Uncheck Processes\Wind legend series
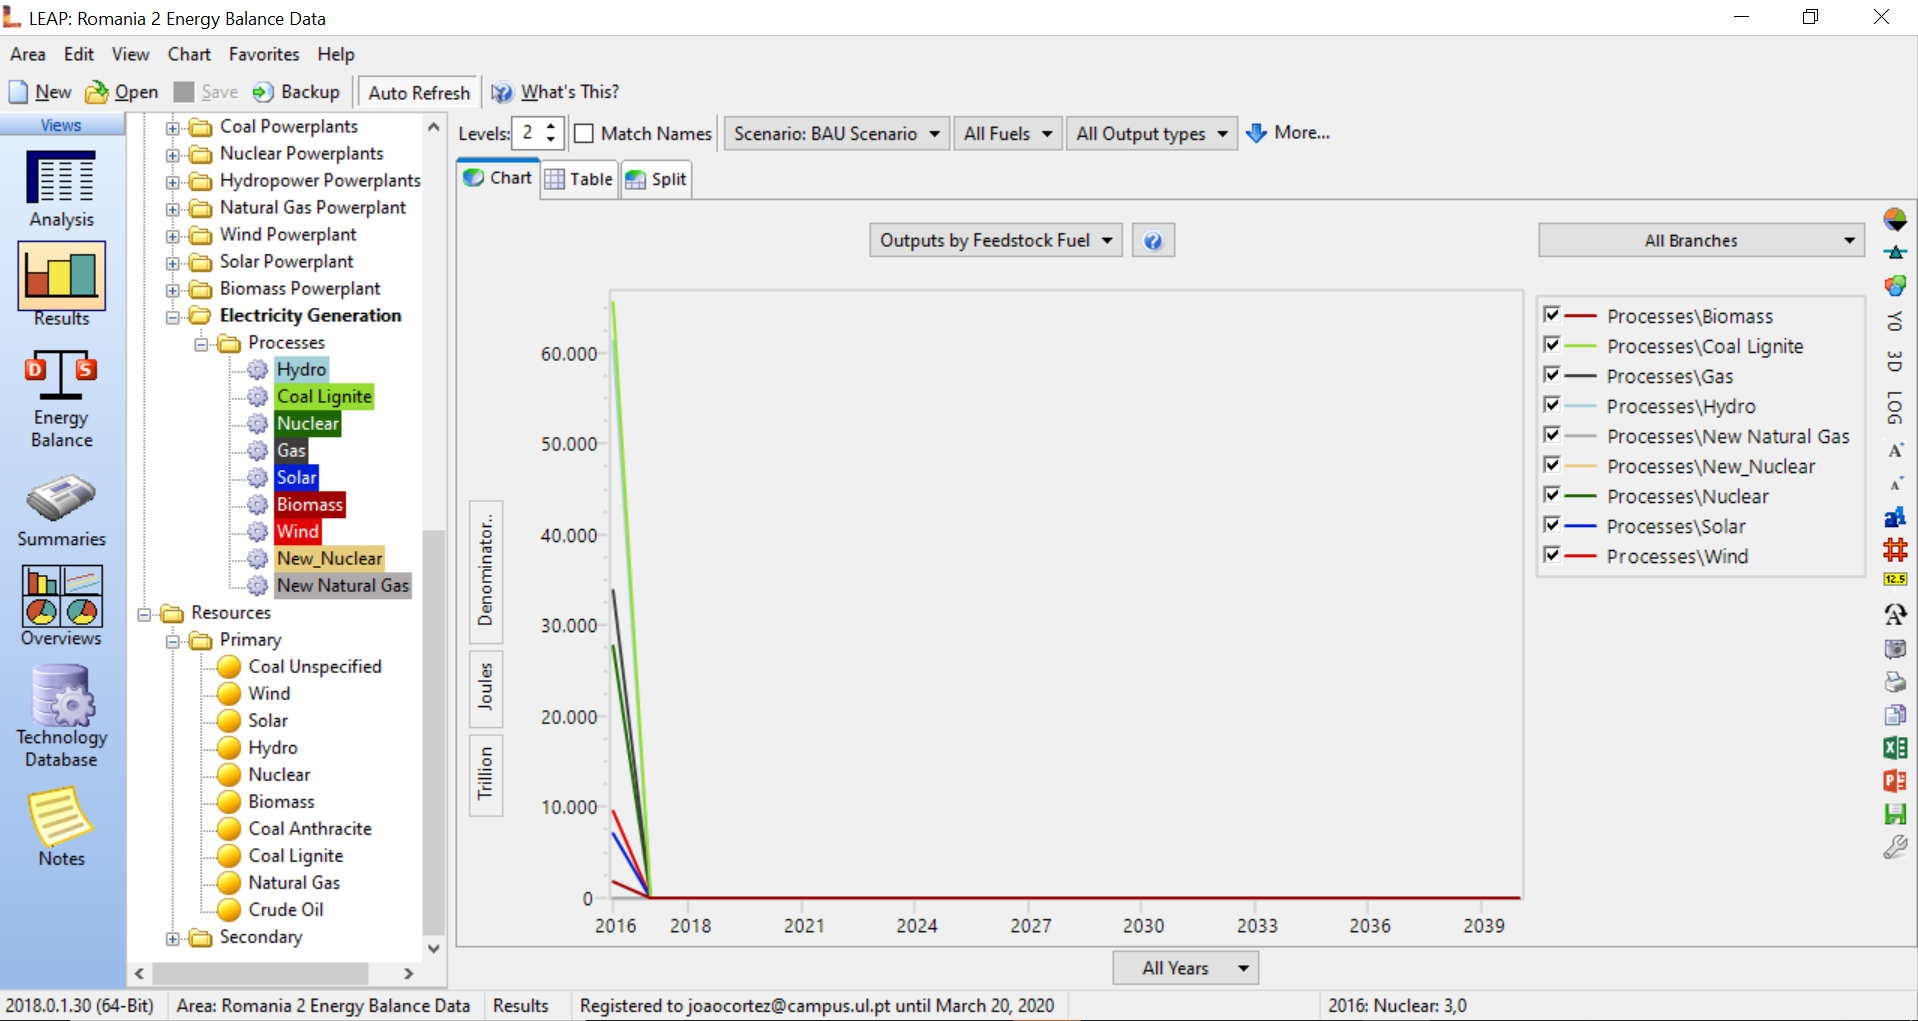 point(1552,555)
